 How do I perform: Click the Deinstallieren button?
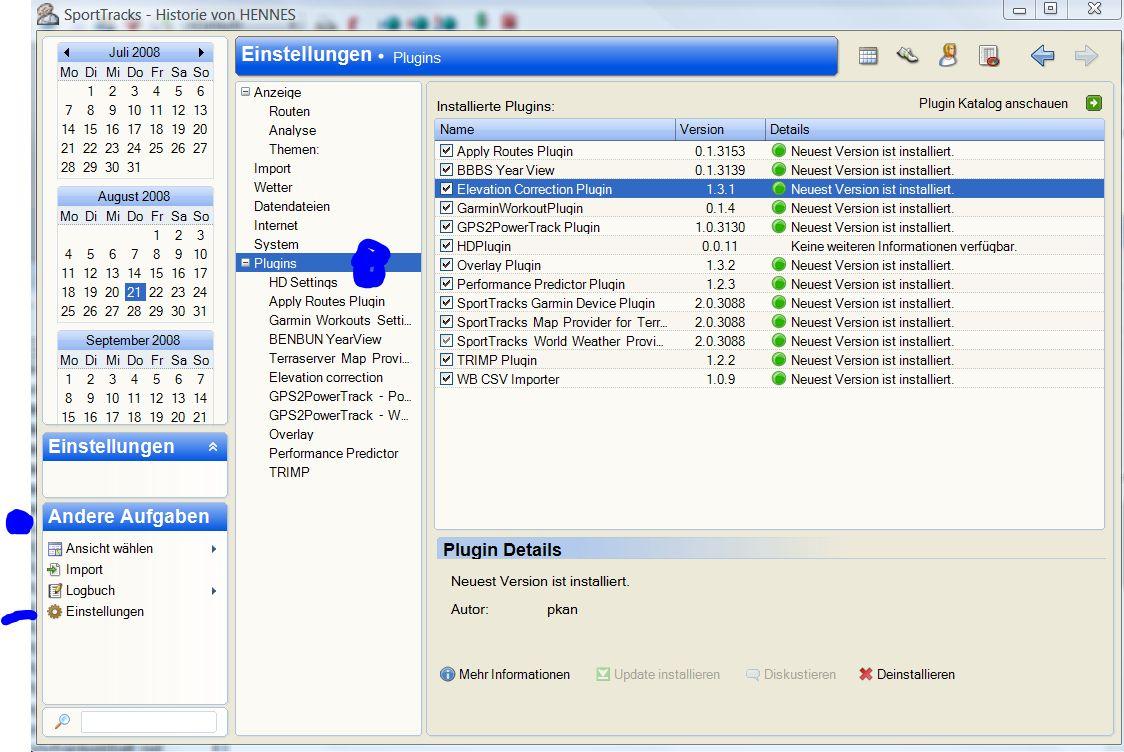pos(907,675)
